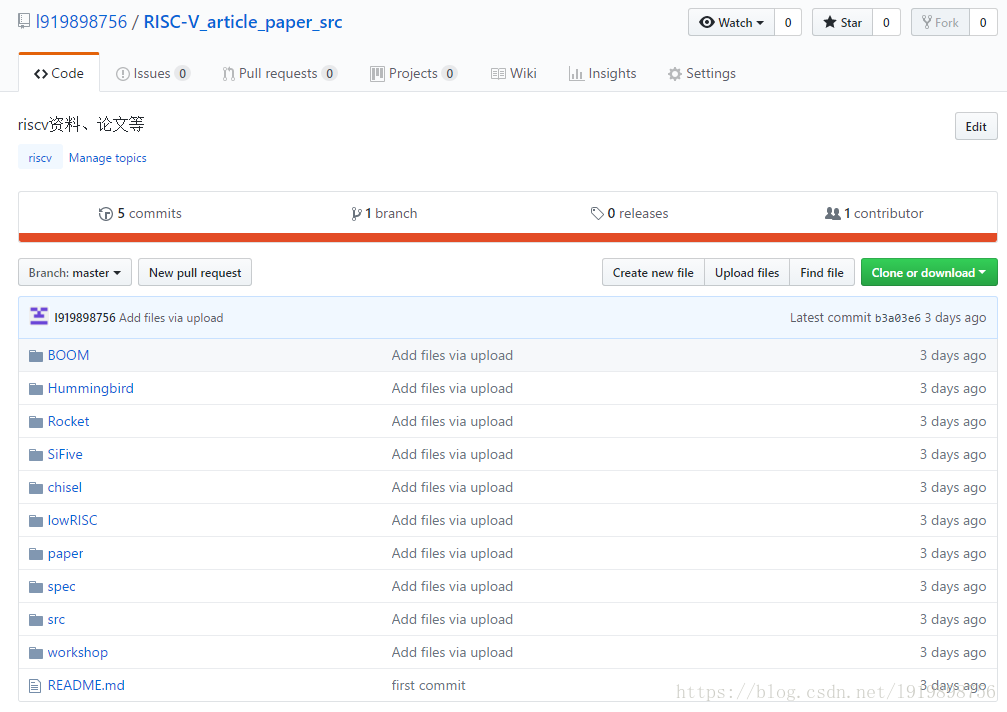The image size is (1007, 712).
Task: Click the language color bar
Action: (x=508, y=238)
